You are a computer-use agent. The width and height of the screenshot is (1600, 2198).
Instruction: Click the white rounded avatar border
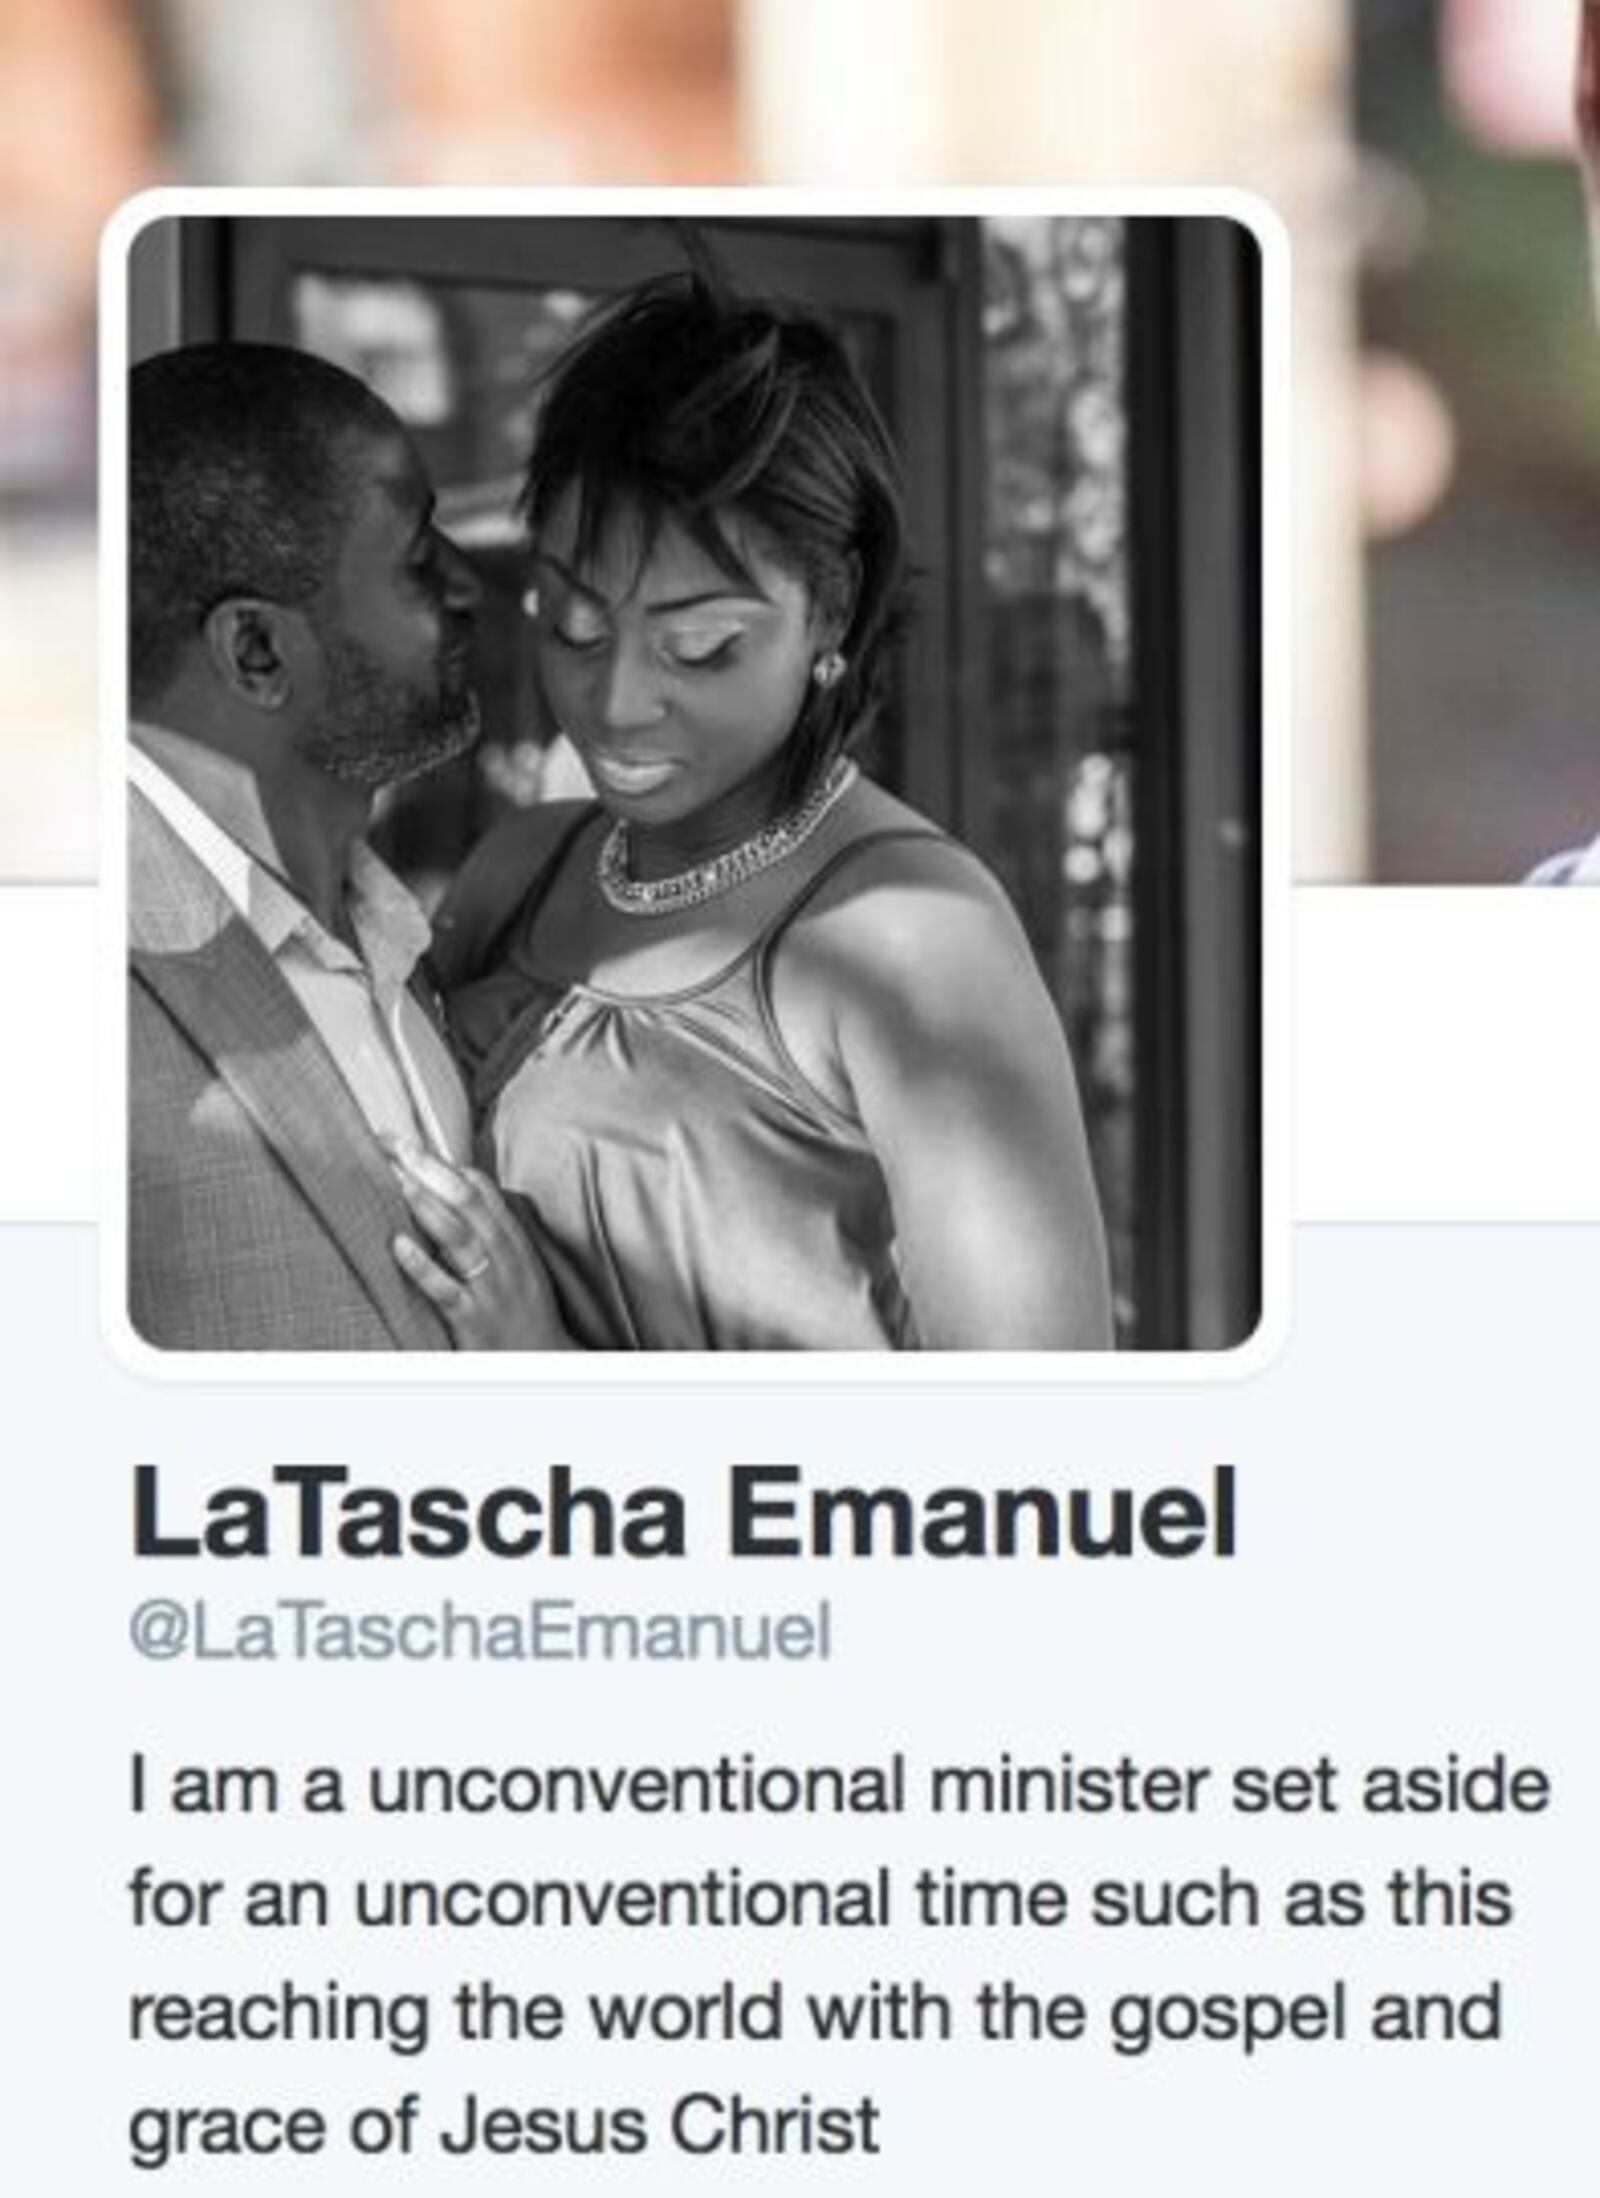pyautogui.click(x=694, y=201)
